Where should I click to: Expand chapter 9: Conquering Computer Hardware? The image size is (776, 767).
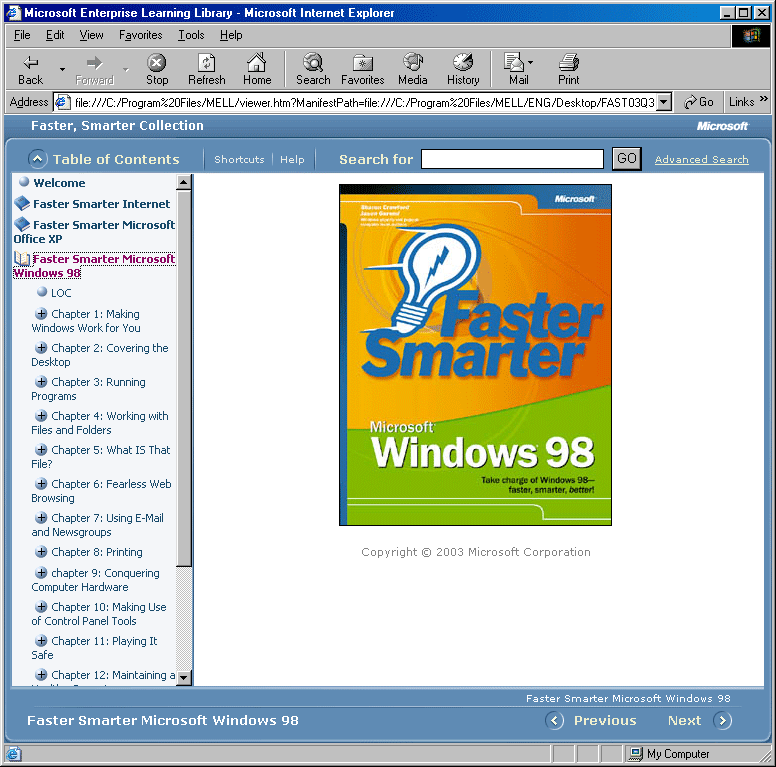42,573
